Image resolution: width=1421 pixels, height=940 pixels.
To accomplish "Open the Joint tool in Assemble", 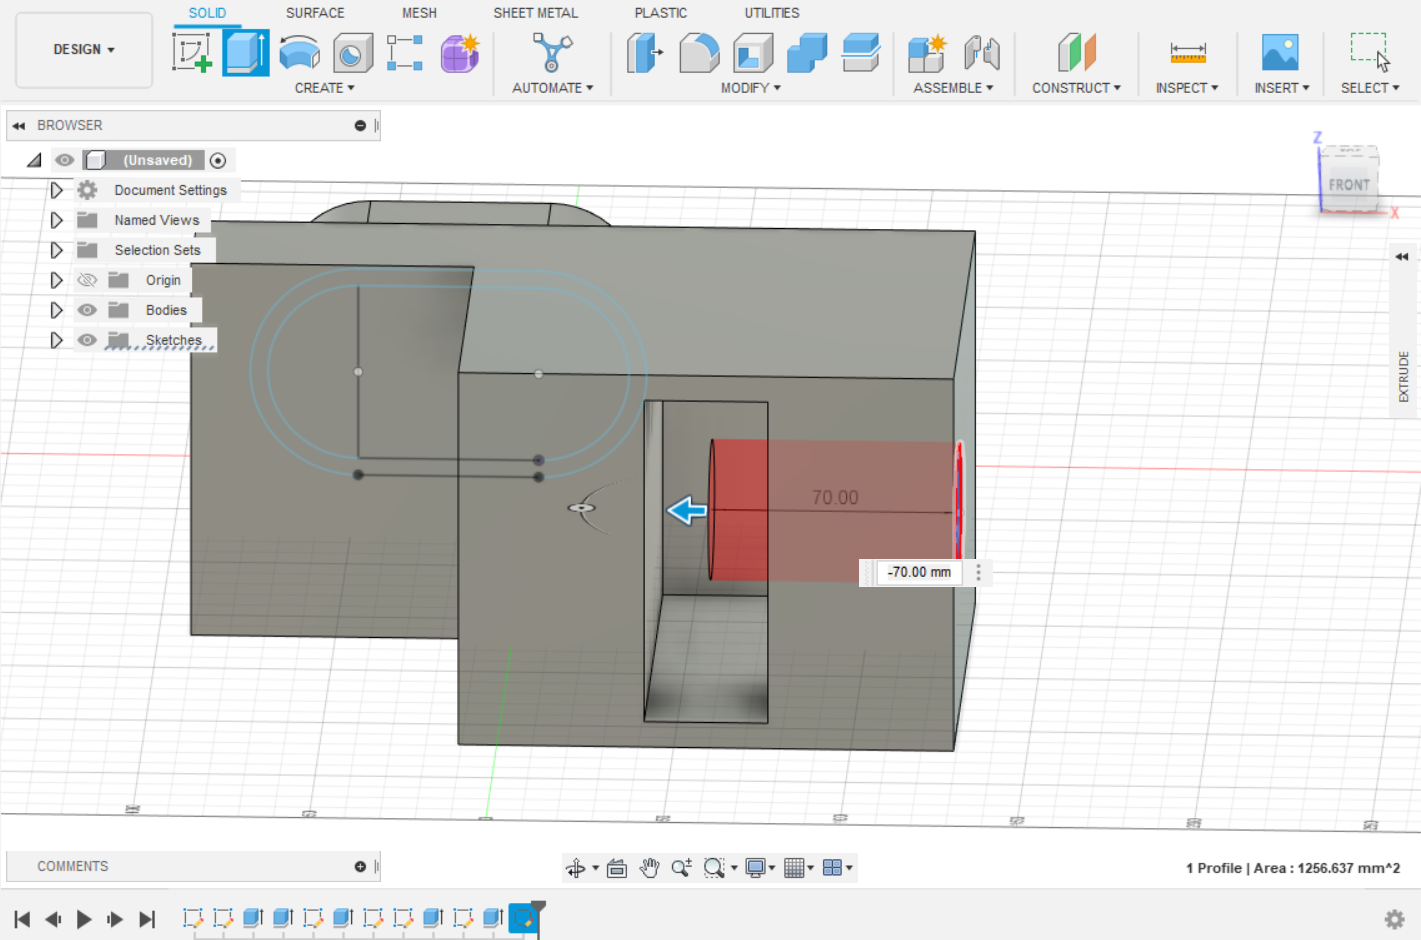I will point(982,52).
